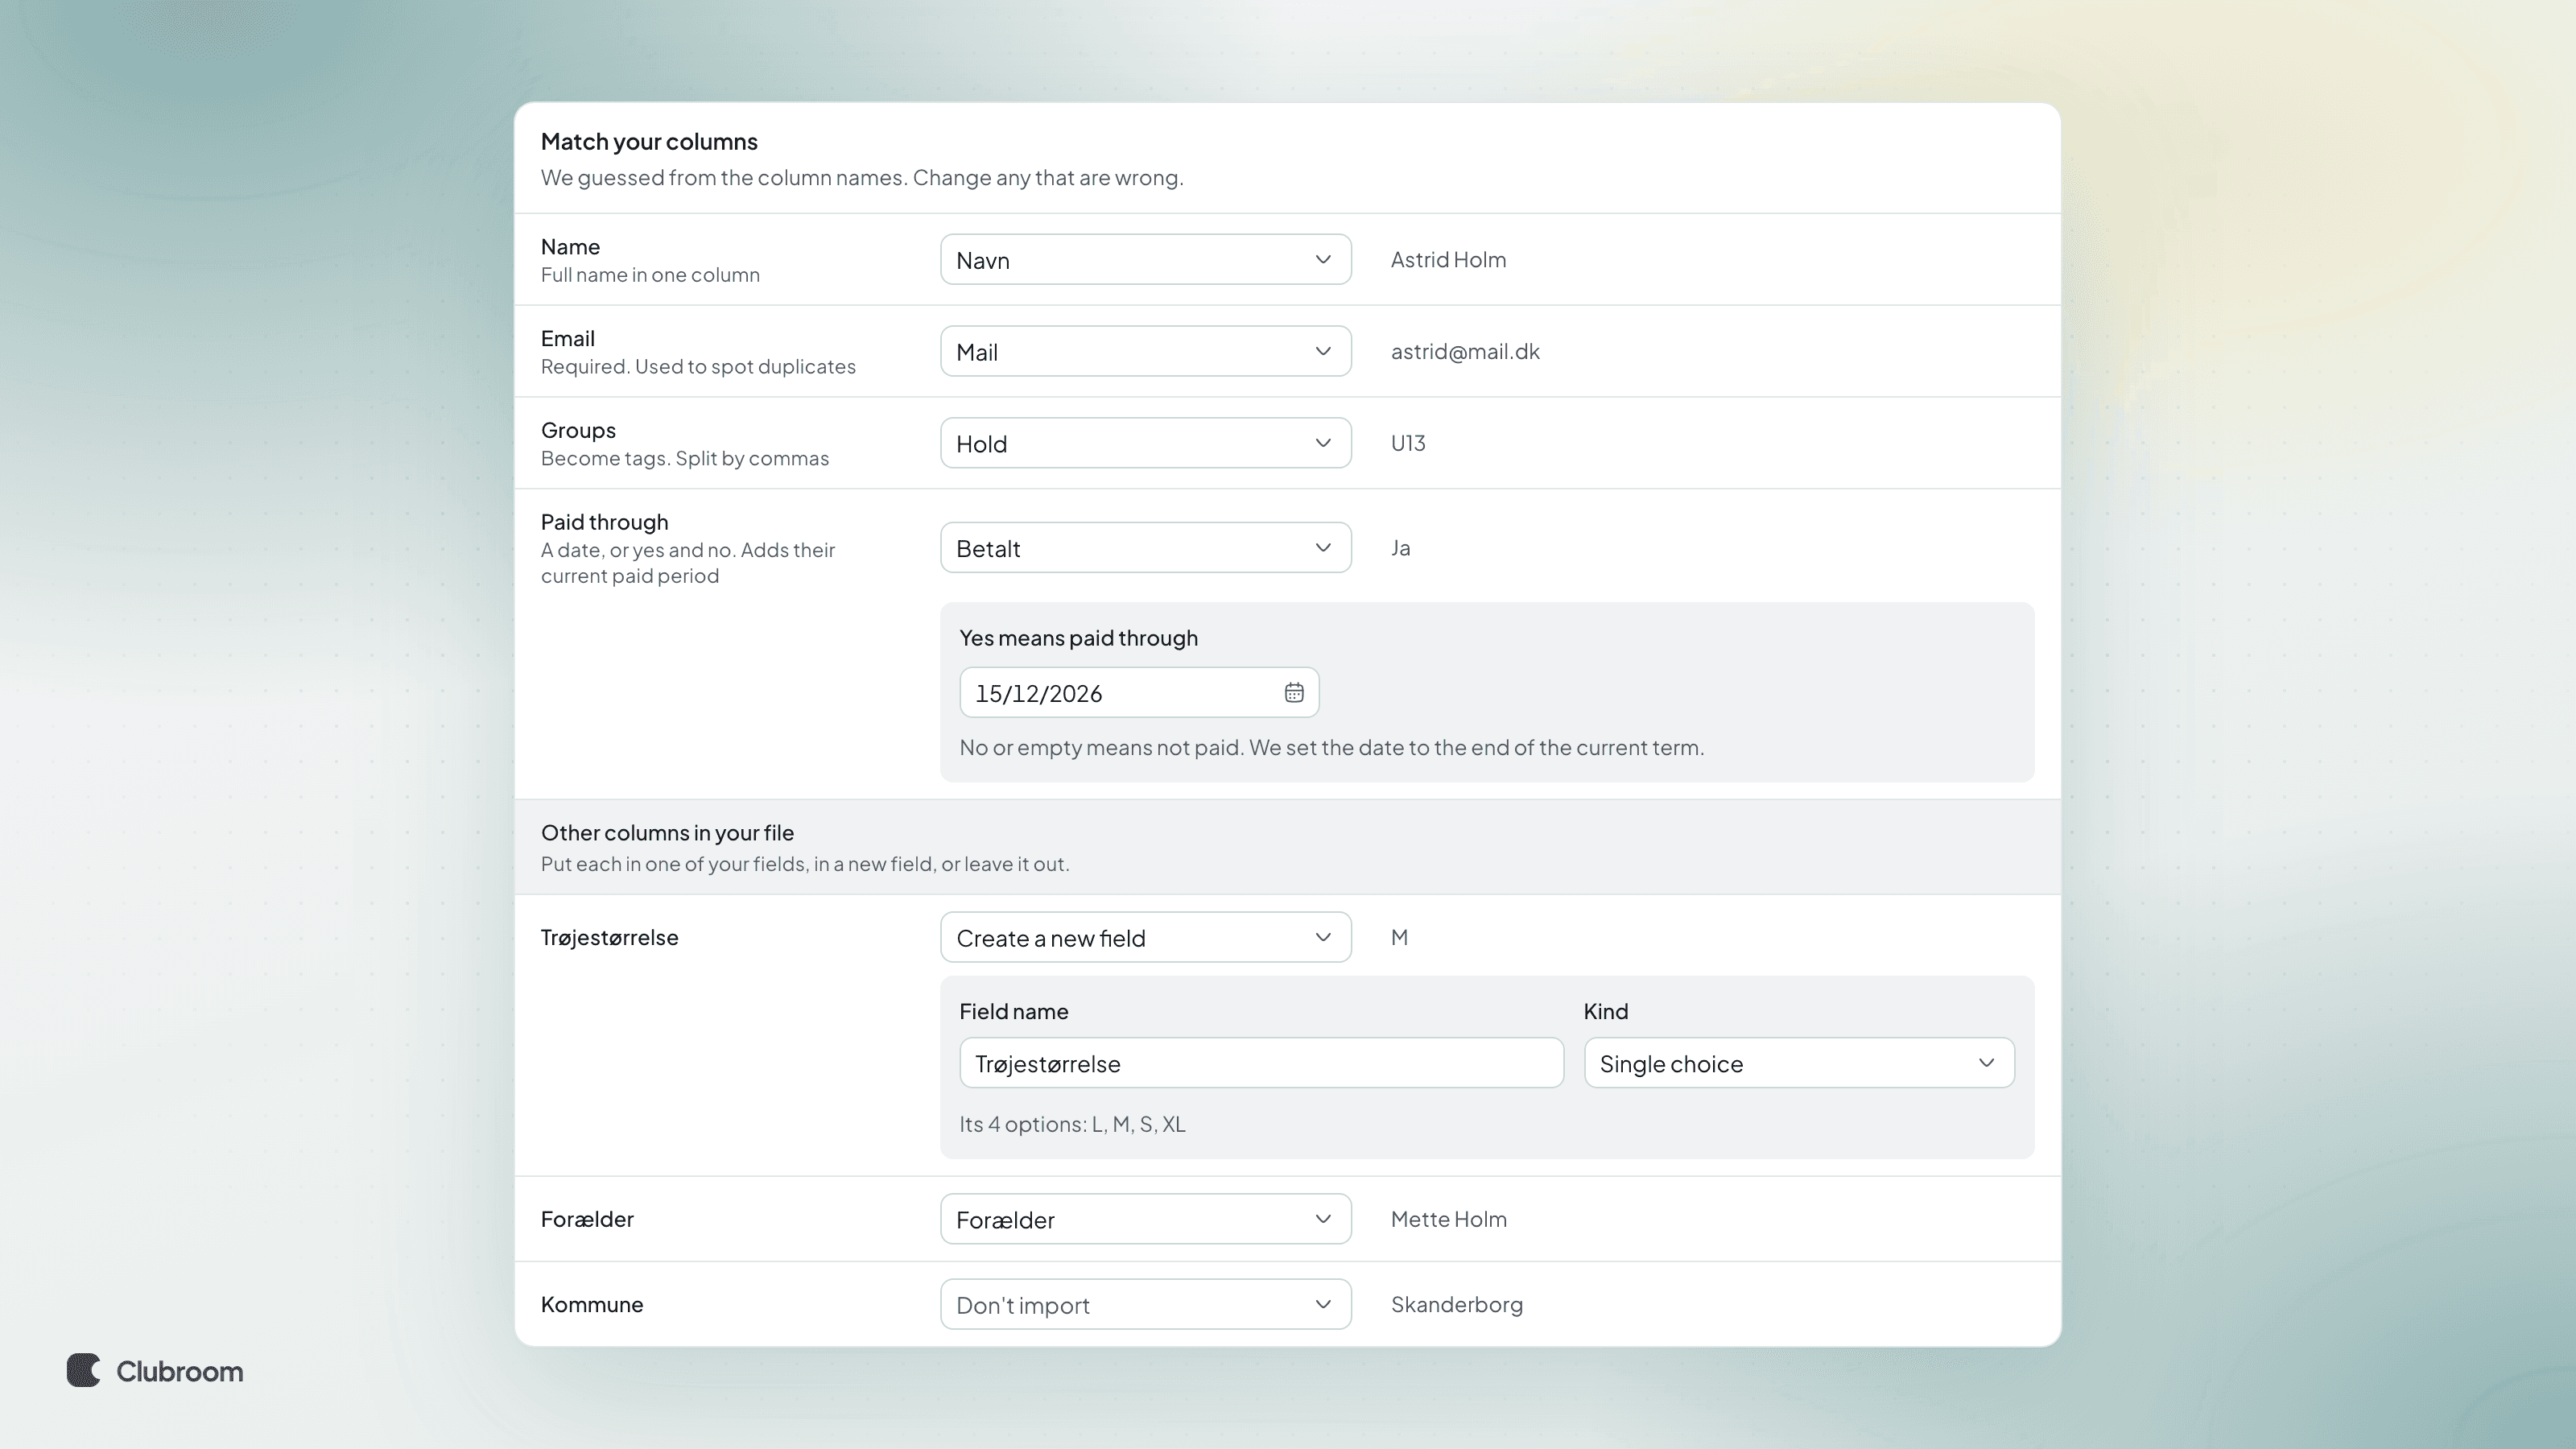
Task: Click the Become tags. Split by commas hint
Action: point(685,459)
